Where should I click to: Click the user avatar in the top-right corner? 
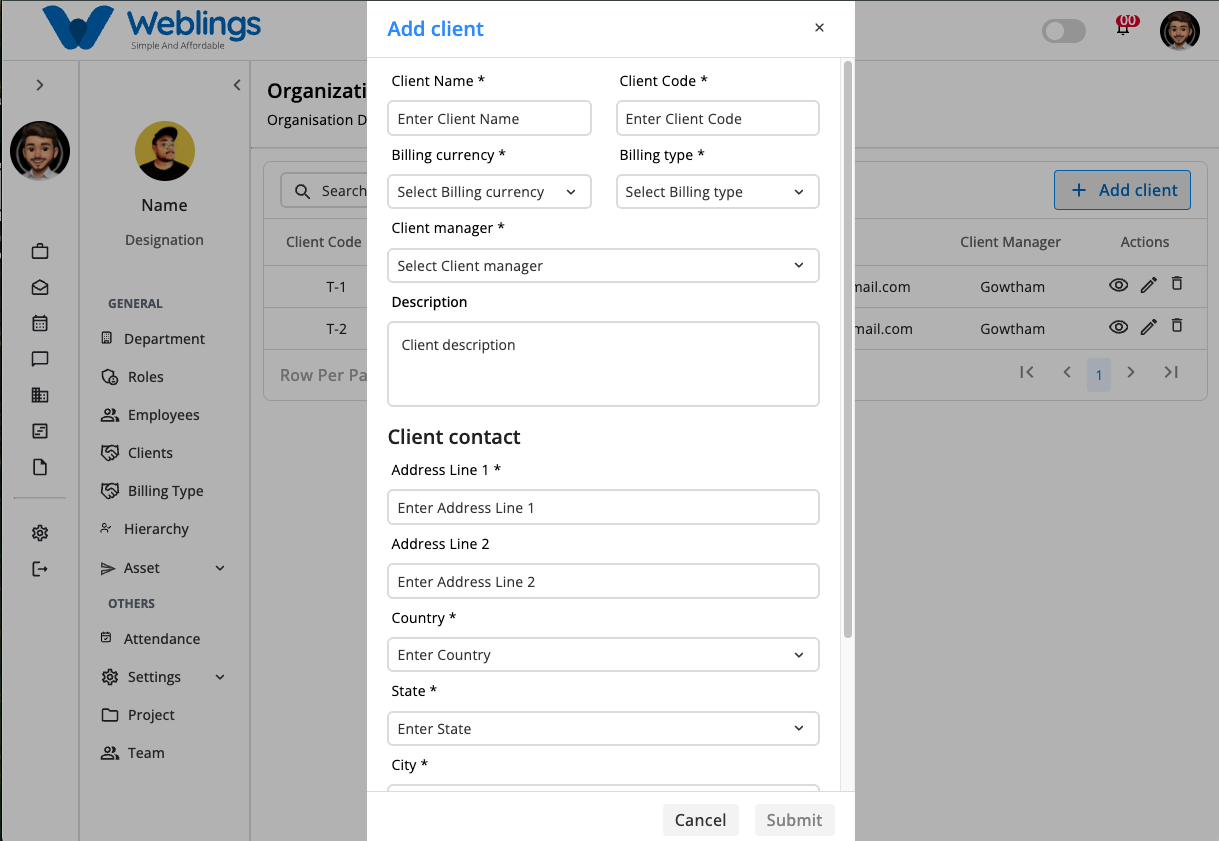(x=1180, y=30)
